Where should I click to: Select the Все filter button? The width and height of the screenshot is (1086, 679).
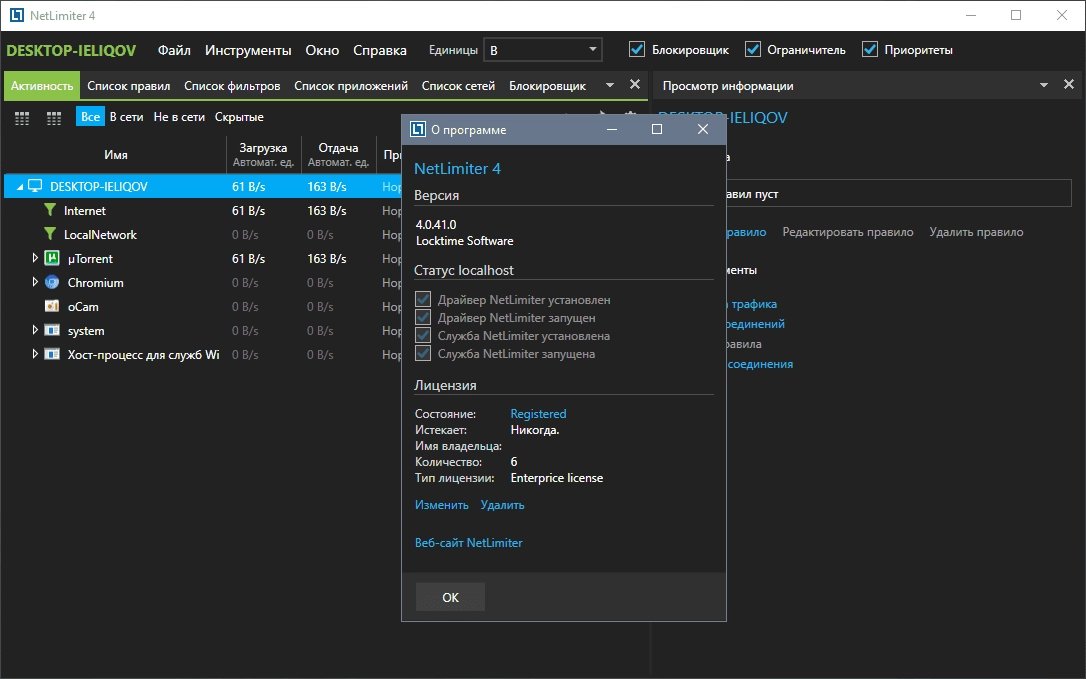tap(90, 116)
